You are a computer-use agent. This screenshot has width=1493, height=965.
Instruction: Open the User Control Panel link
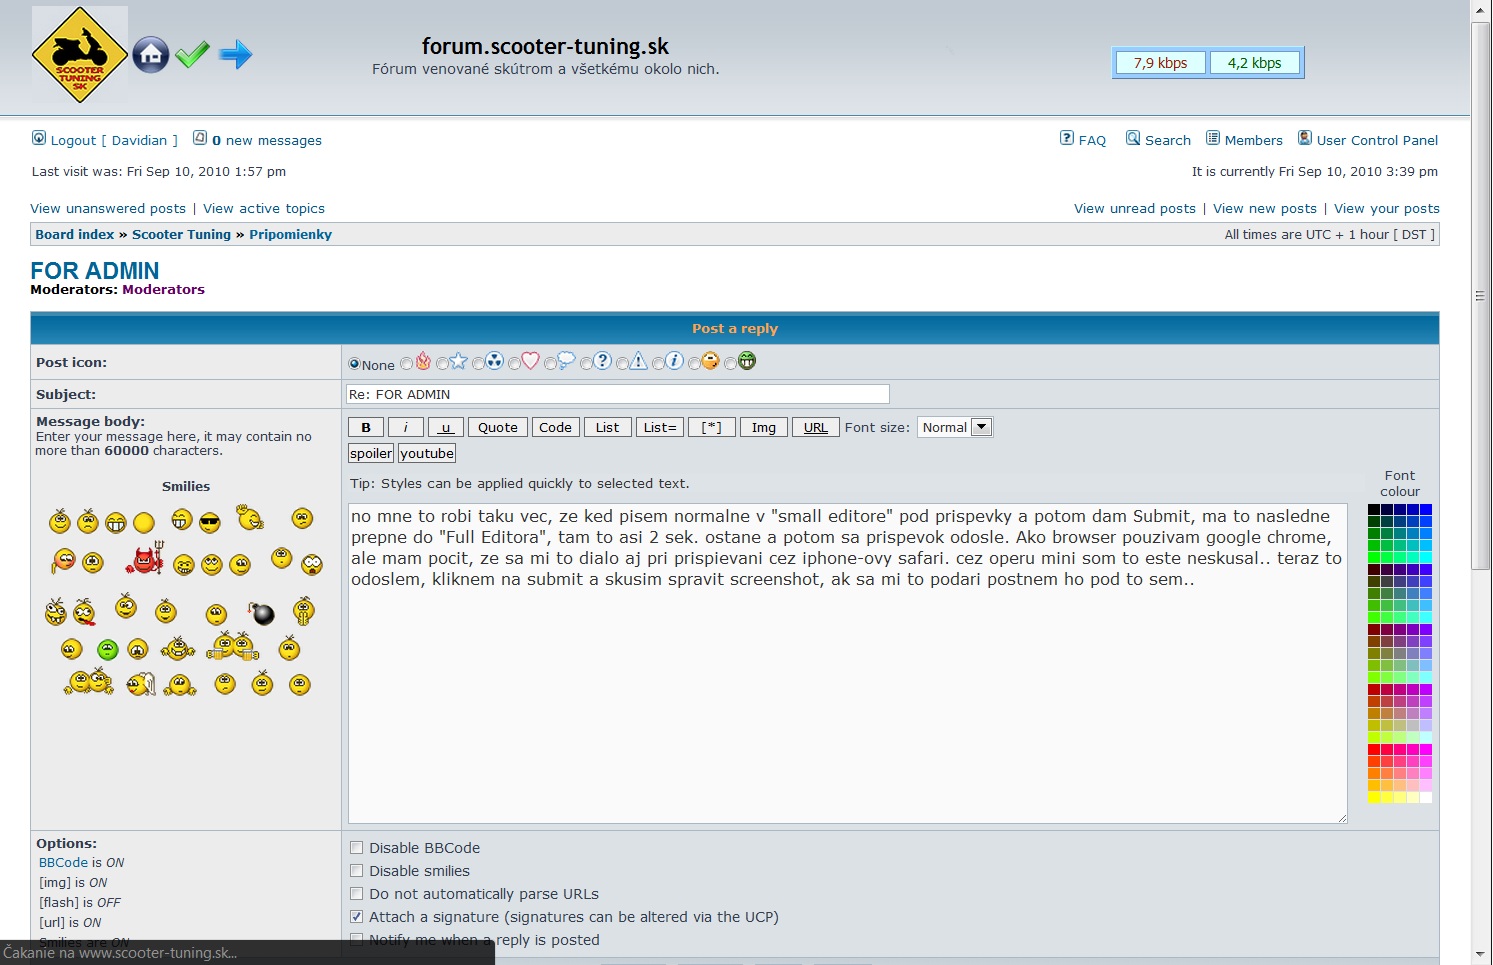coord(1376,140)
